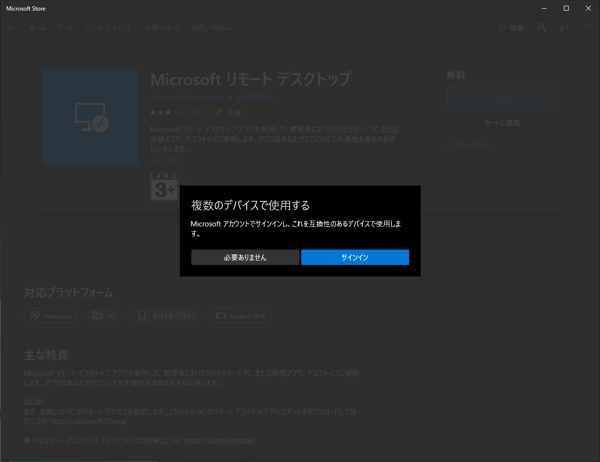
Task: Click the app title Microsoft リモート デスクトップ
Action: coord(250,79)
